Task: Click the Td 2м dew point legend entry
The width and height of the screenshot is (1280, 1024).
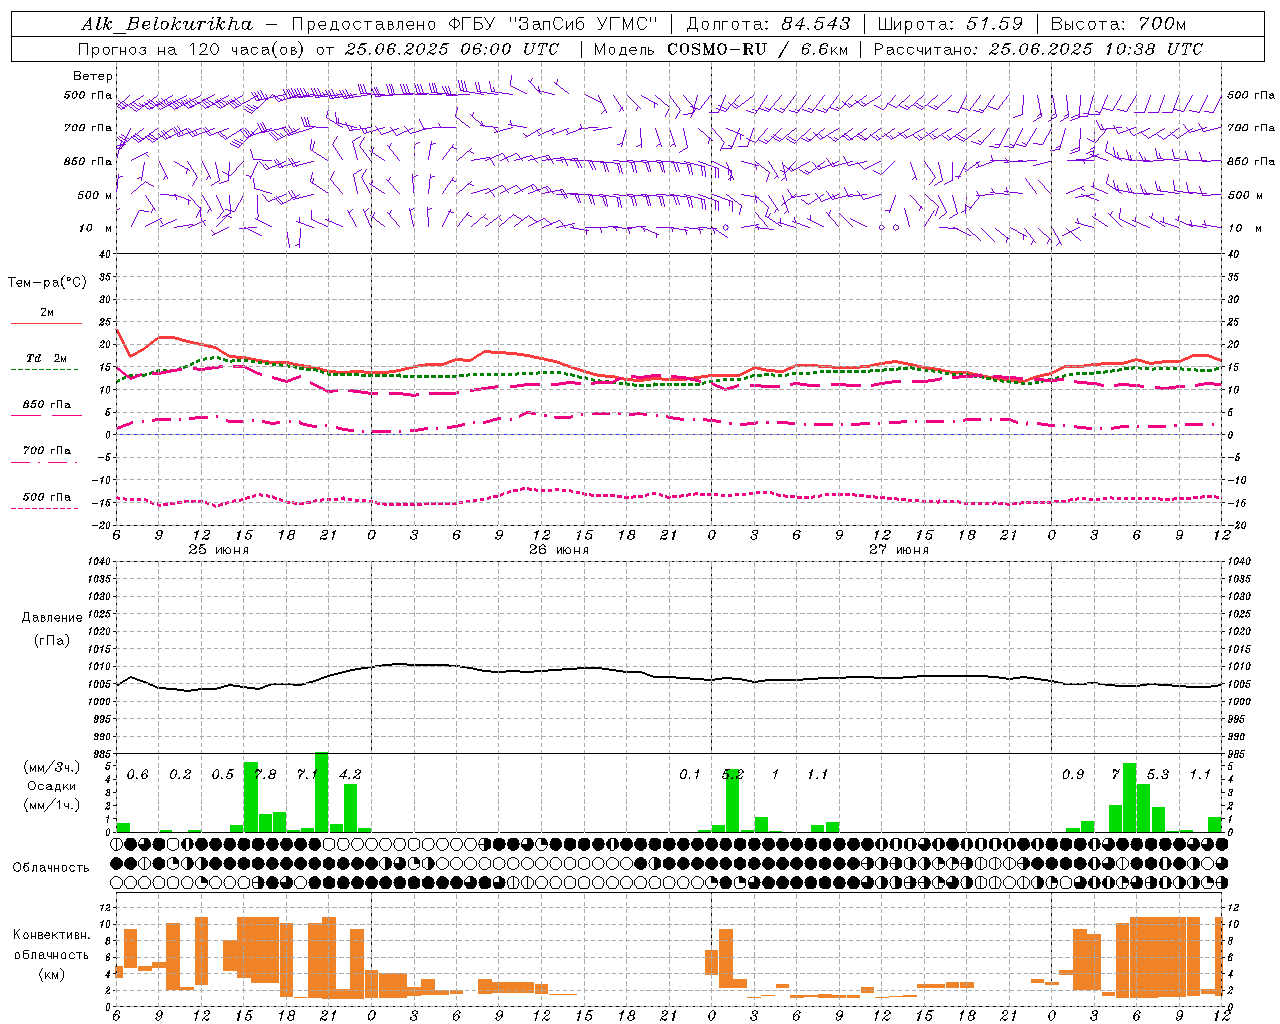Action: [x=46, y=358]
